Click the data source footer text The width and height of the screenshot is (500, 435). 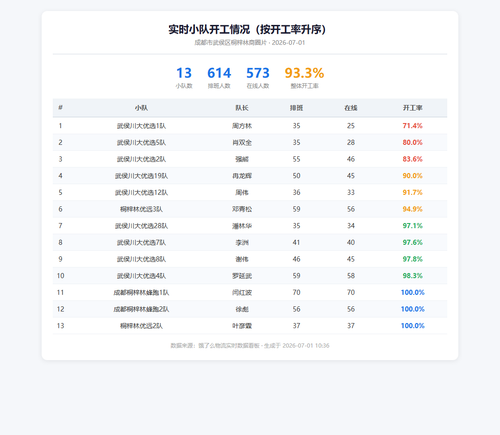click(x=250, y=346)
